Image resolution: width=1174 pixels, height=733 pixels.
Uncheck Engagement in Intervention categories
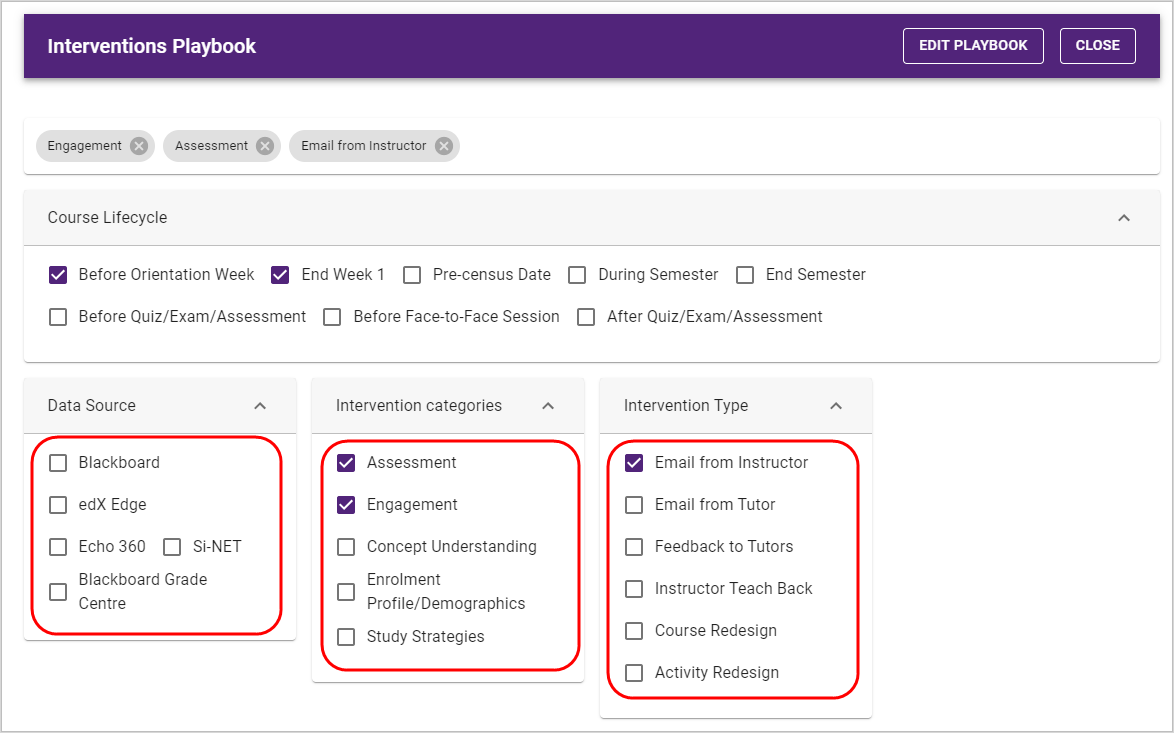point(346,505)
